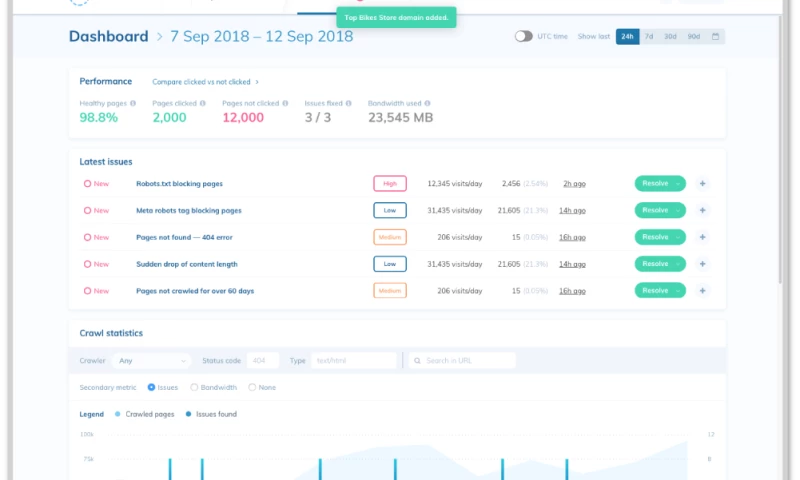Image resolution: width=800 pixels, height=480 pixels.
Task: Open the calendar date picker icon
Action: [715, 37]
